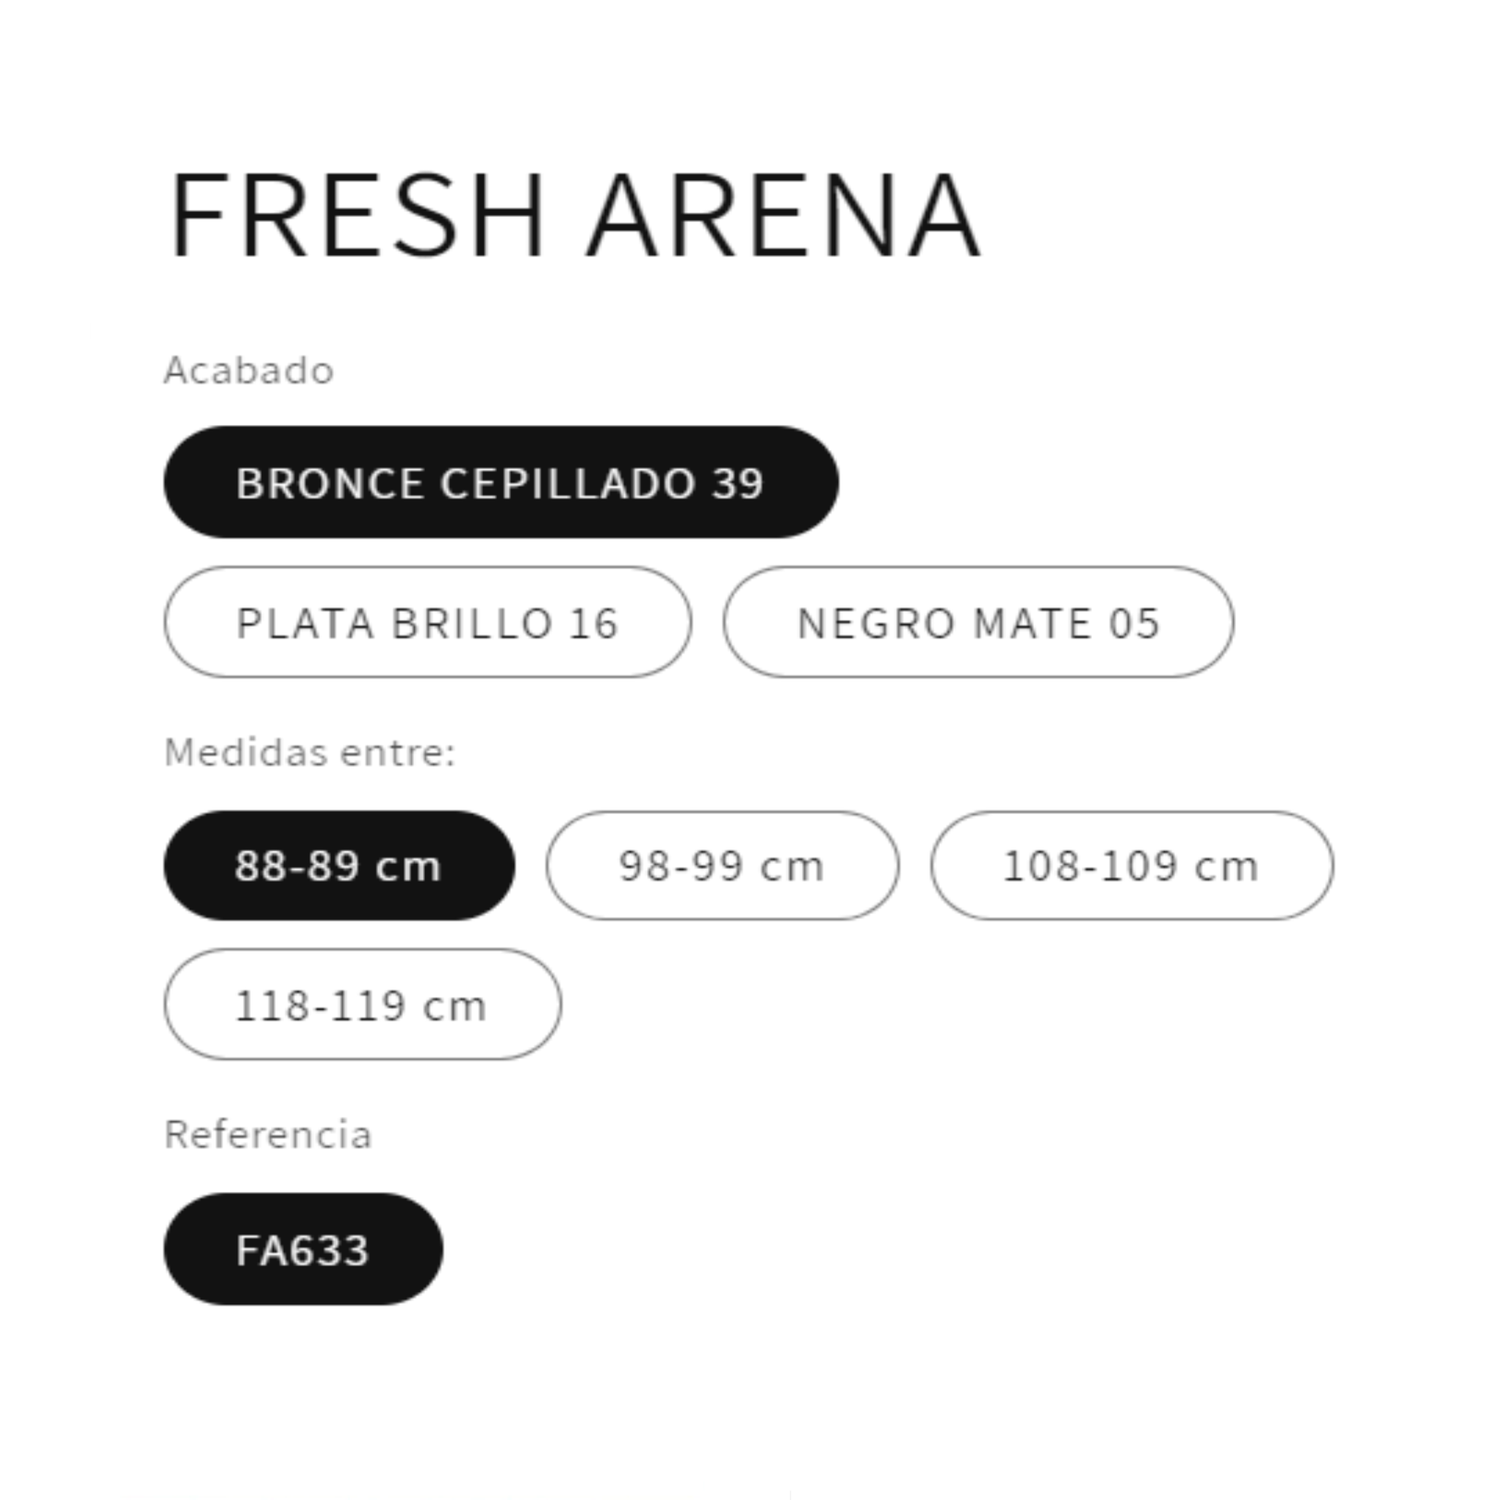Pick the 108-109 cm measurement
This screenshot has width=1500, height=1500.
click(1131, 865)
